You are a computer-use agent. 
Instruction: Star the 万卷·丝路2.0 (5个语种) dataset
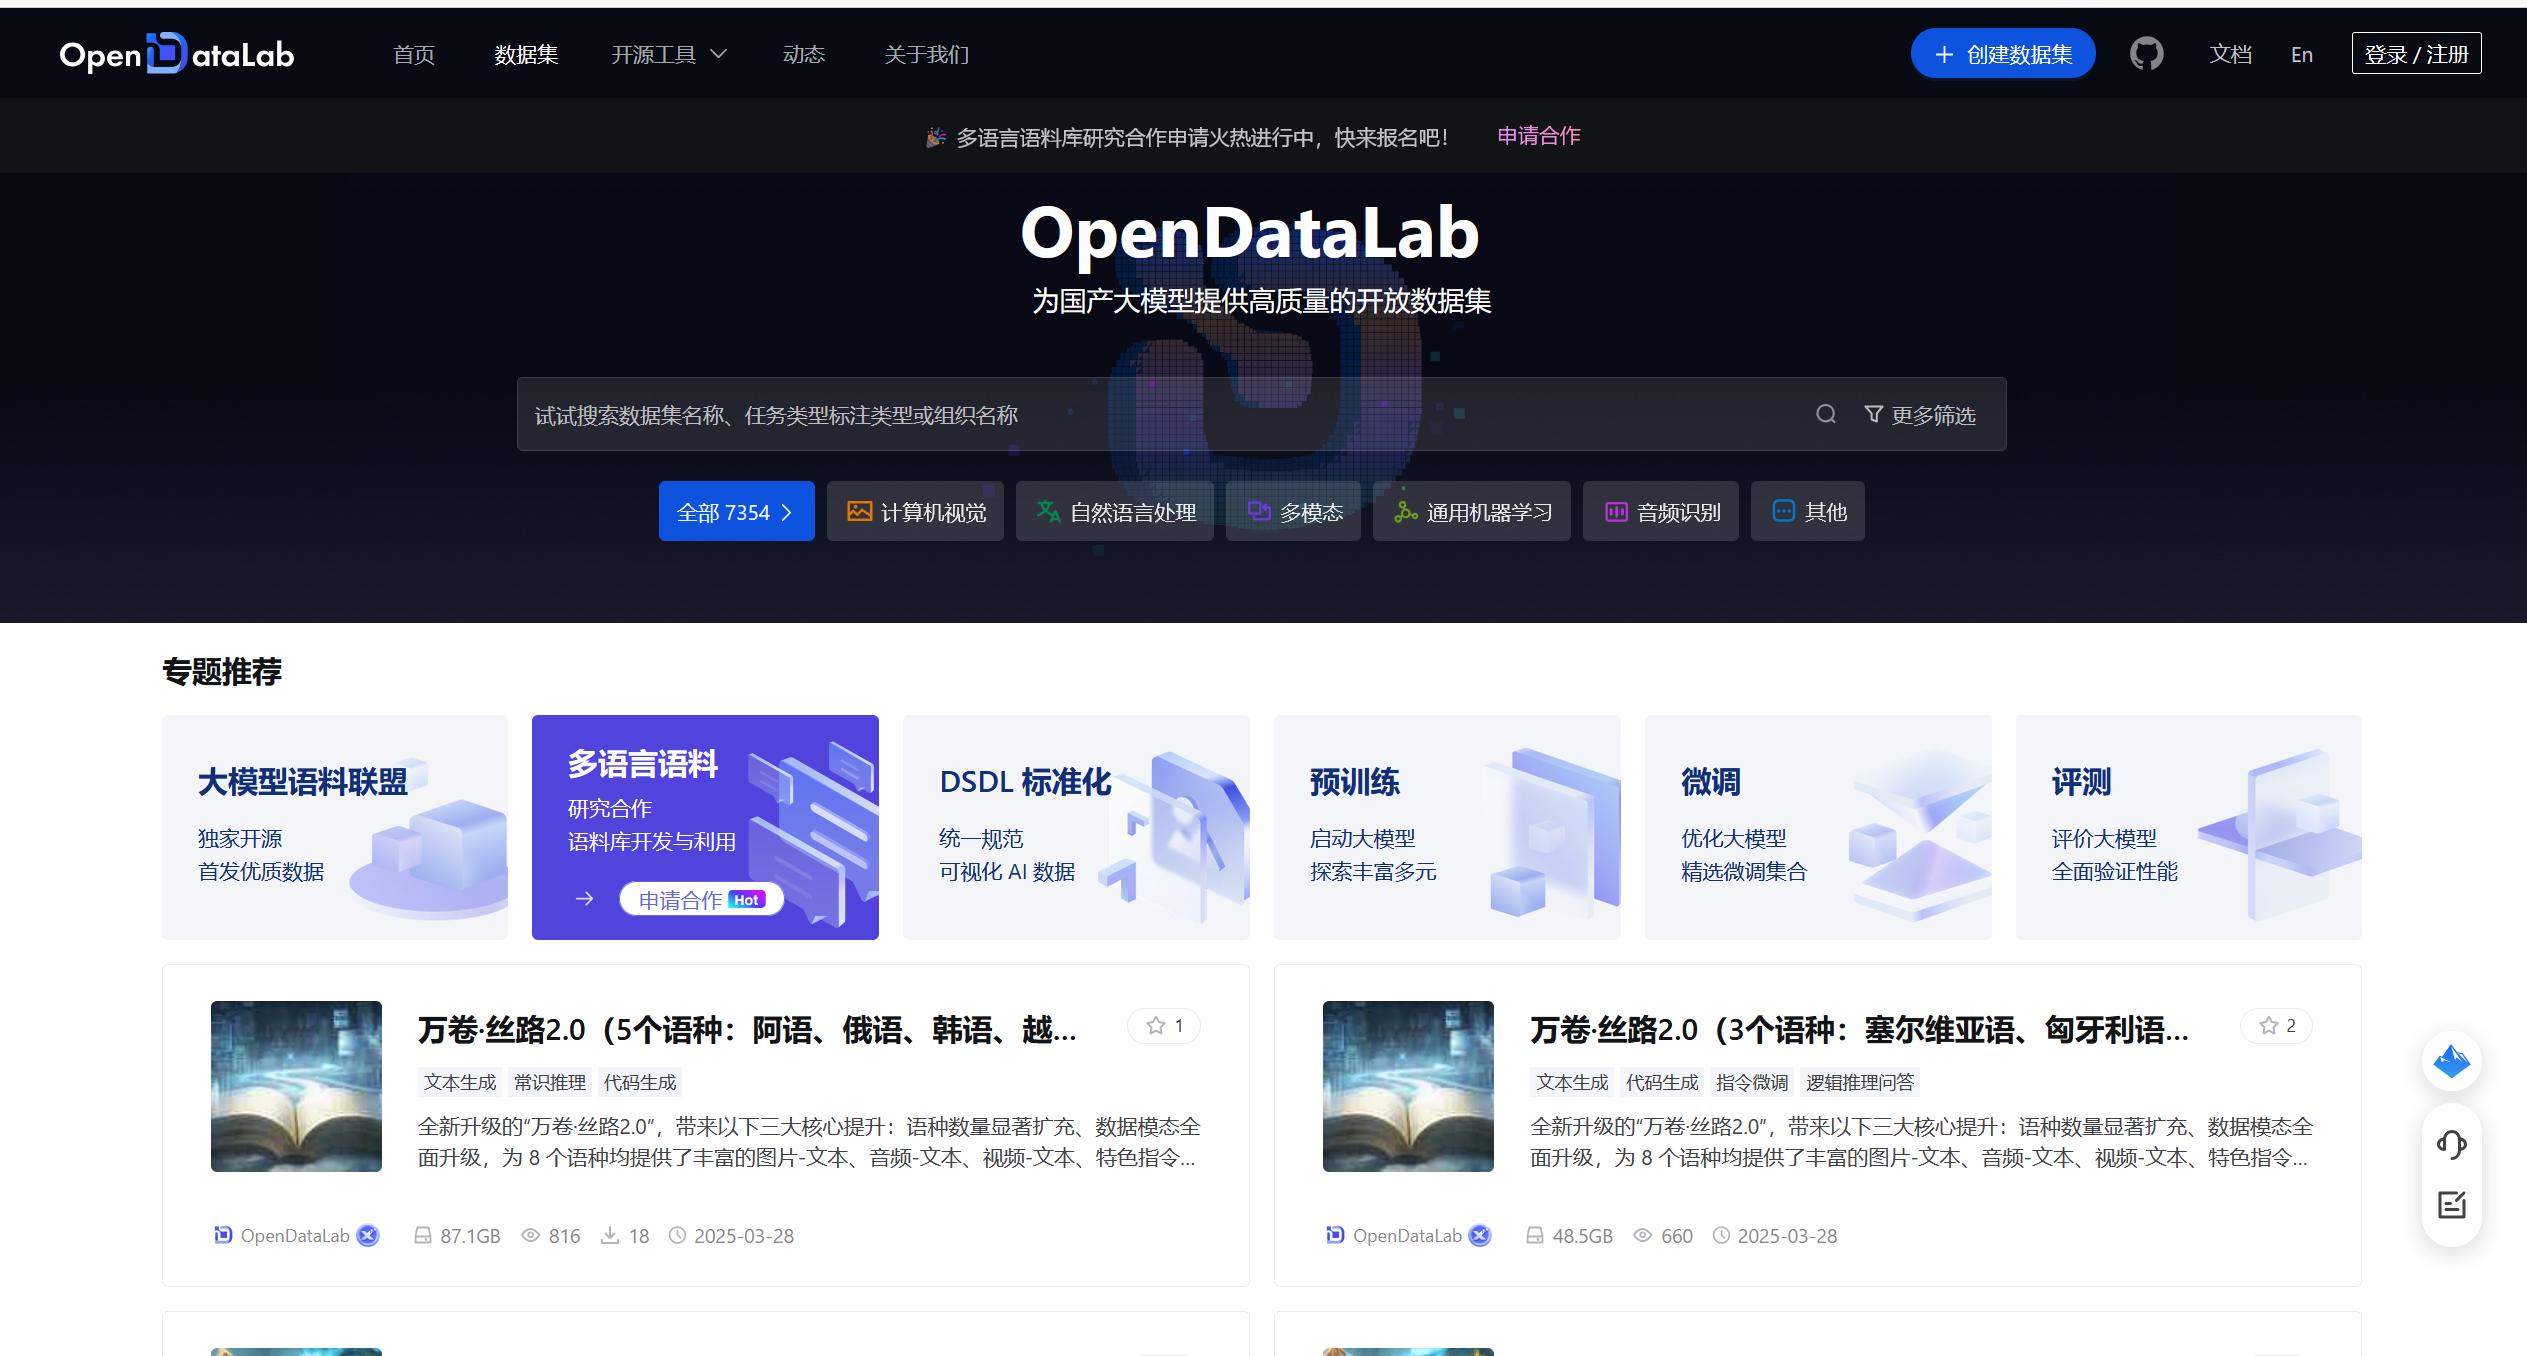point(1164,1026)
